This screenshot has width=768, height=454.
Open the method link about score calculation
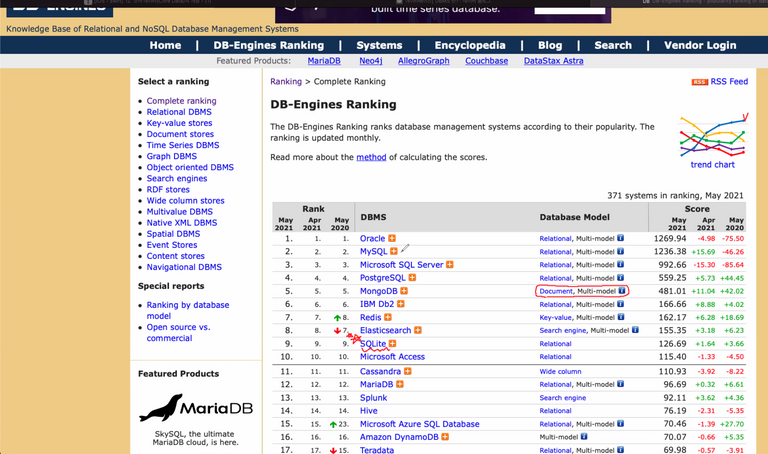click(x=371, y=157)
